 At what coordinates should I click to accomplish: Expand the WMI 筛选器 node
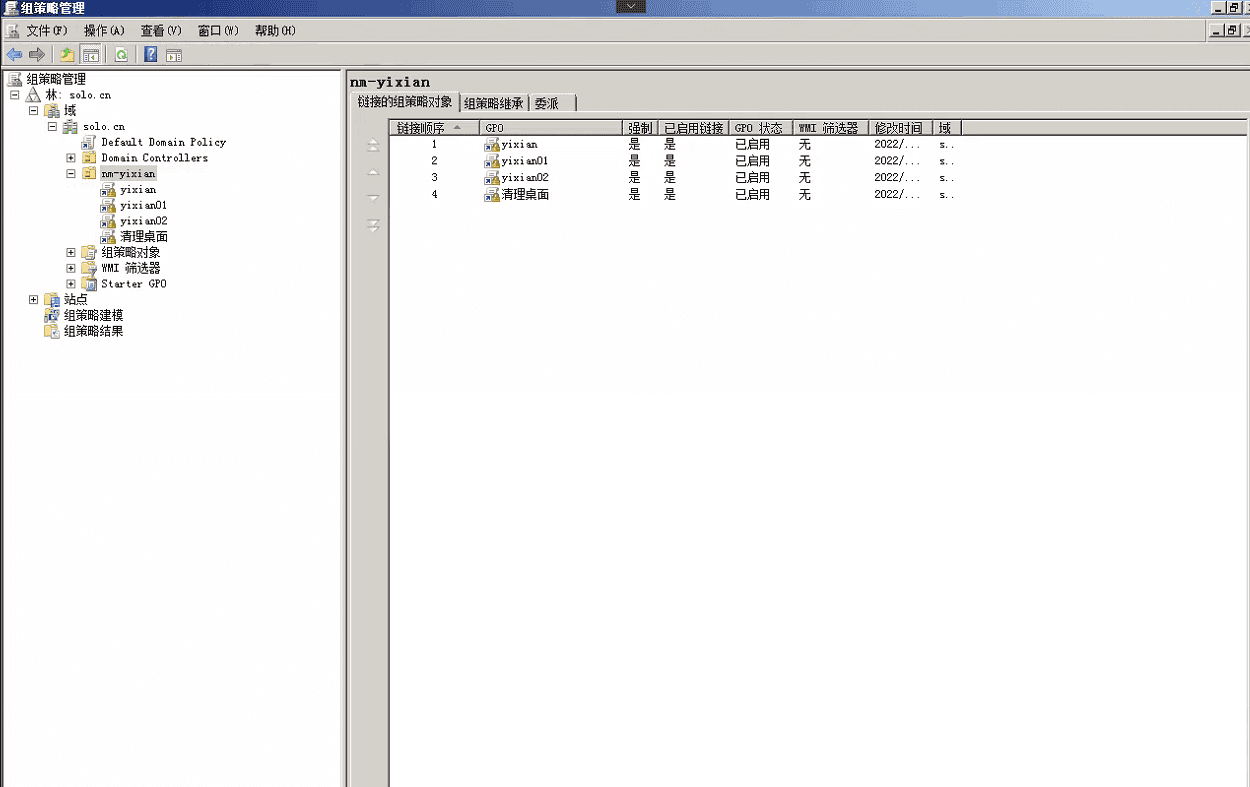[71, 268]
